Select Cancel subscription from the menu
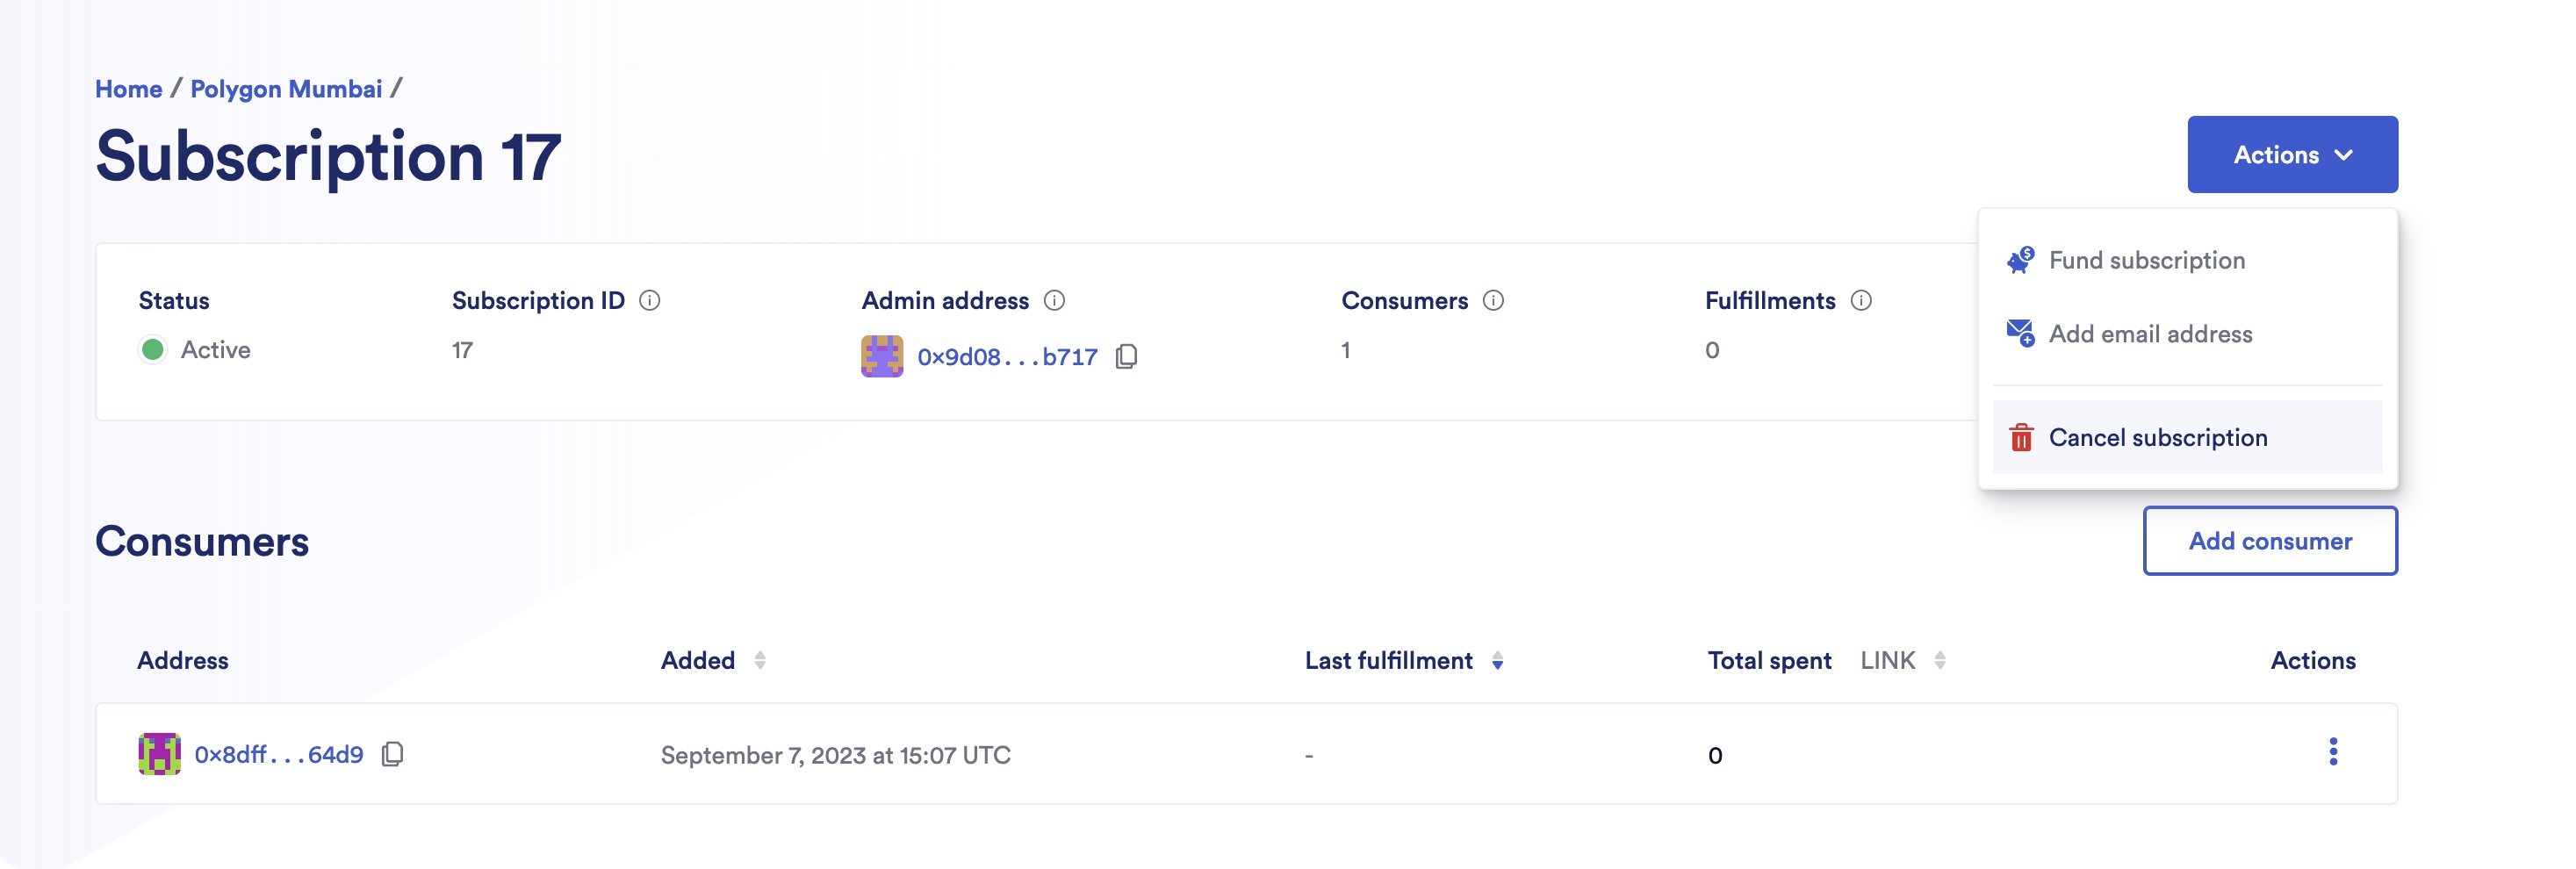This screenshot has width=2576, height=869. pos(2158,437)
